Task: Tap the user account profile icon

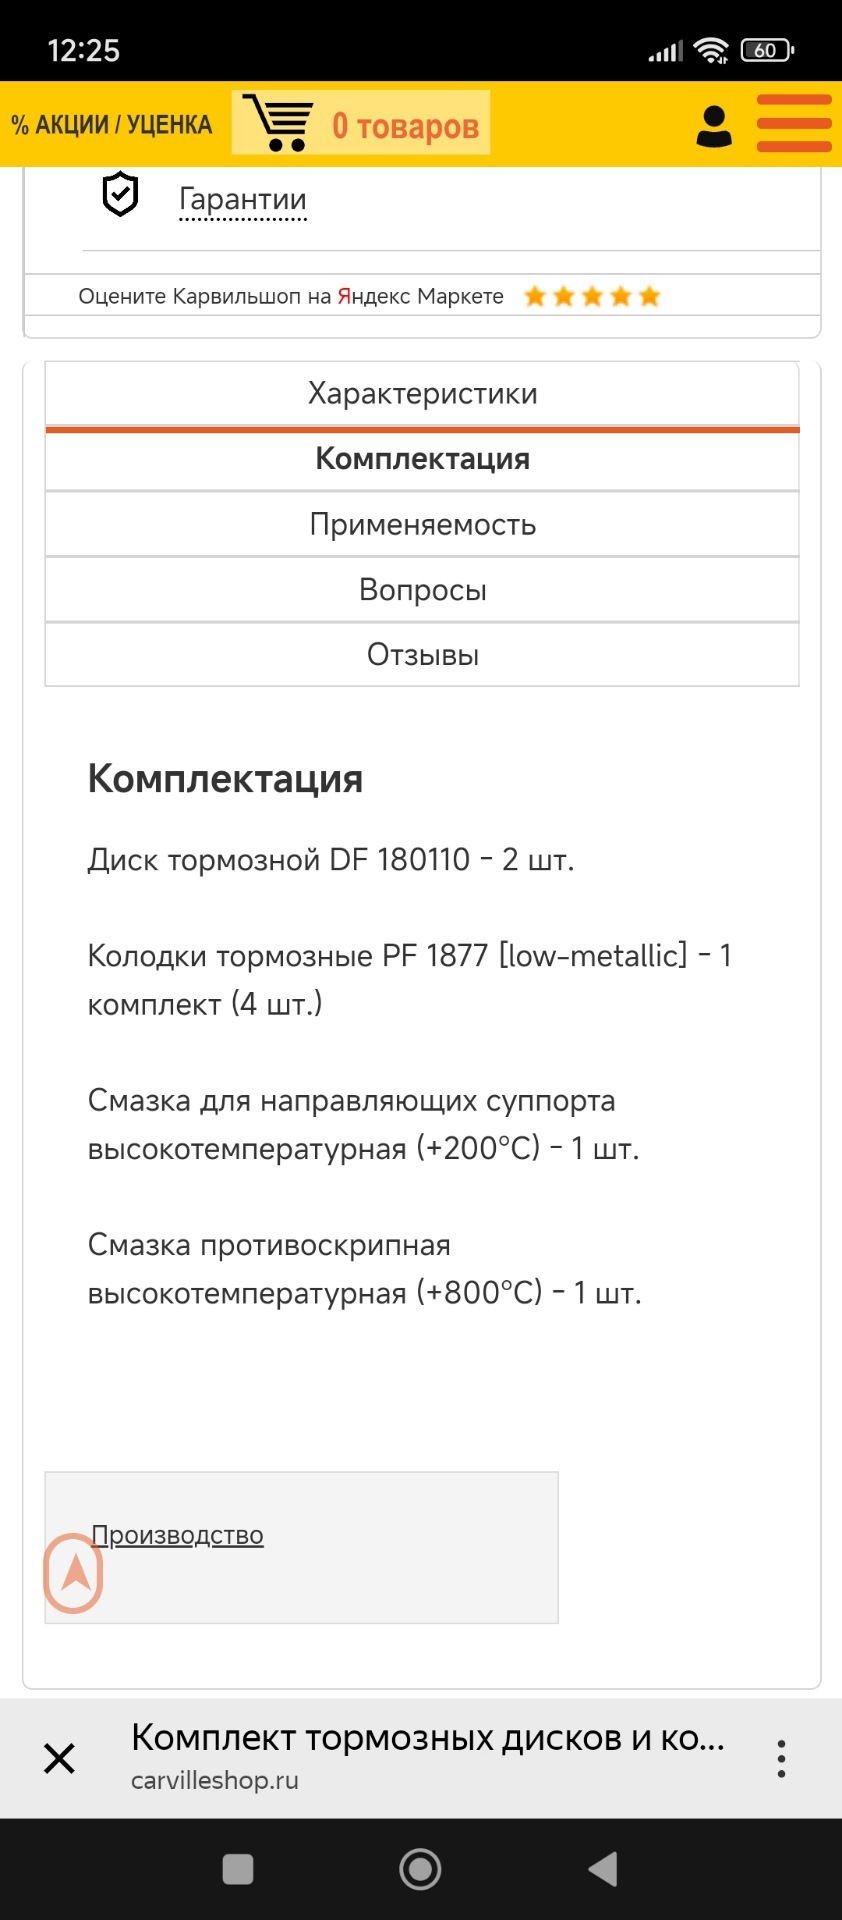Action: point(714,126)
